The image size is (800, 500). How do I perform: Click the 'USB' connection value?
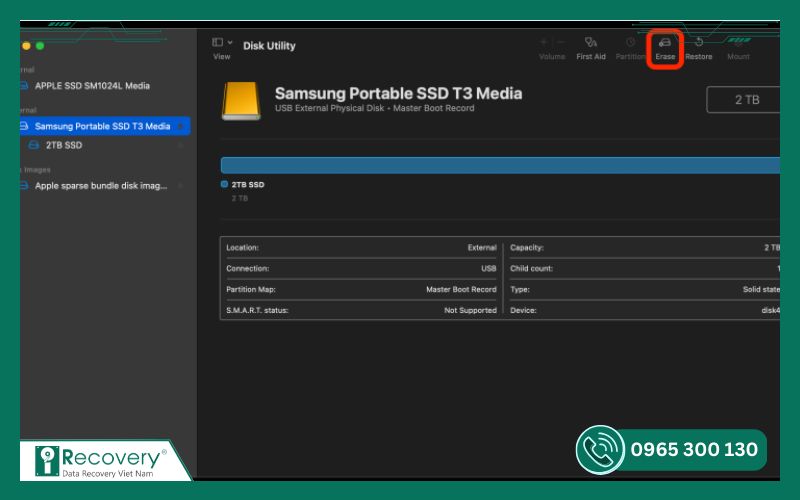click(x=488, y=268)
